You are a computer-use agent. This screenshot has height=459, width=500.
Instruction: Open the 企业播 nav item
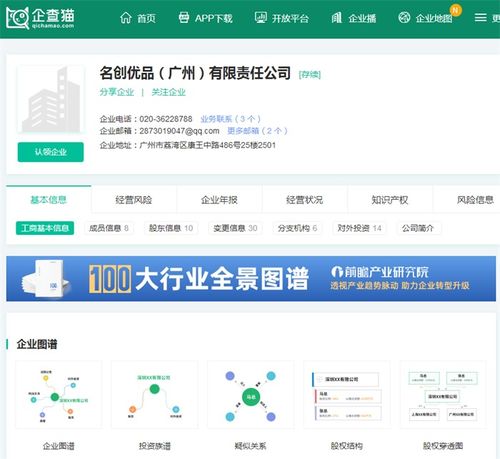354,18
